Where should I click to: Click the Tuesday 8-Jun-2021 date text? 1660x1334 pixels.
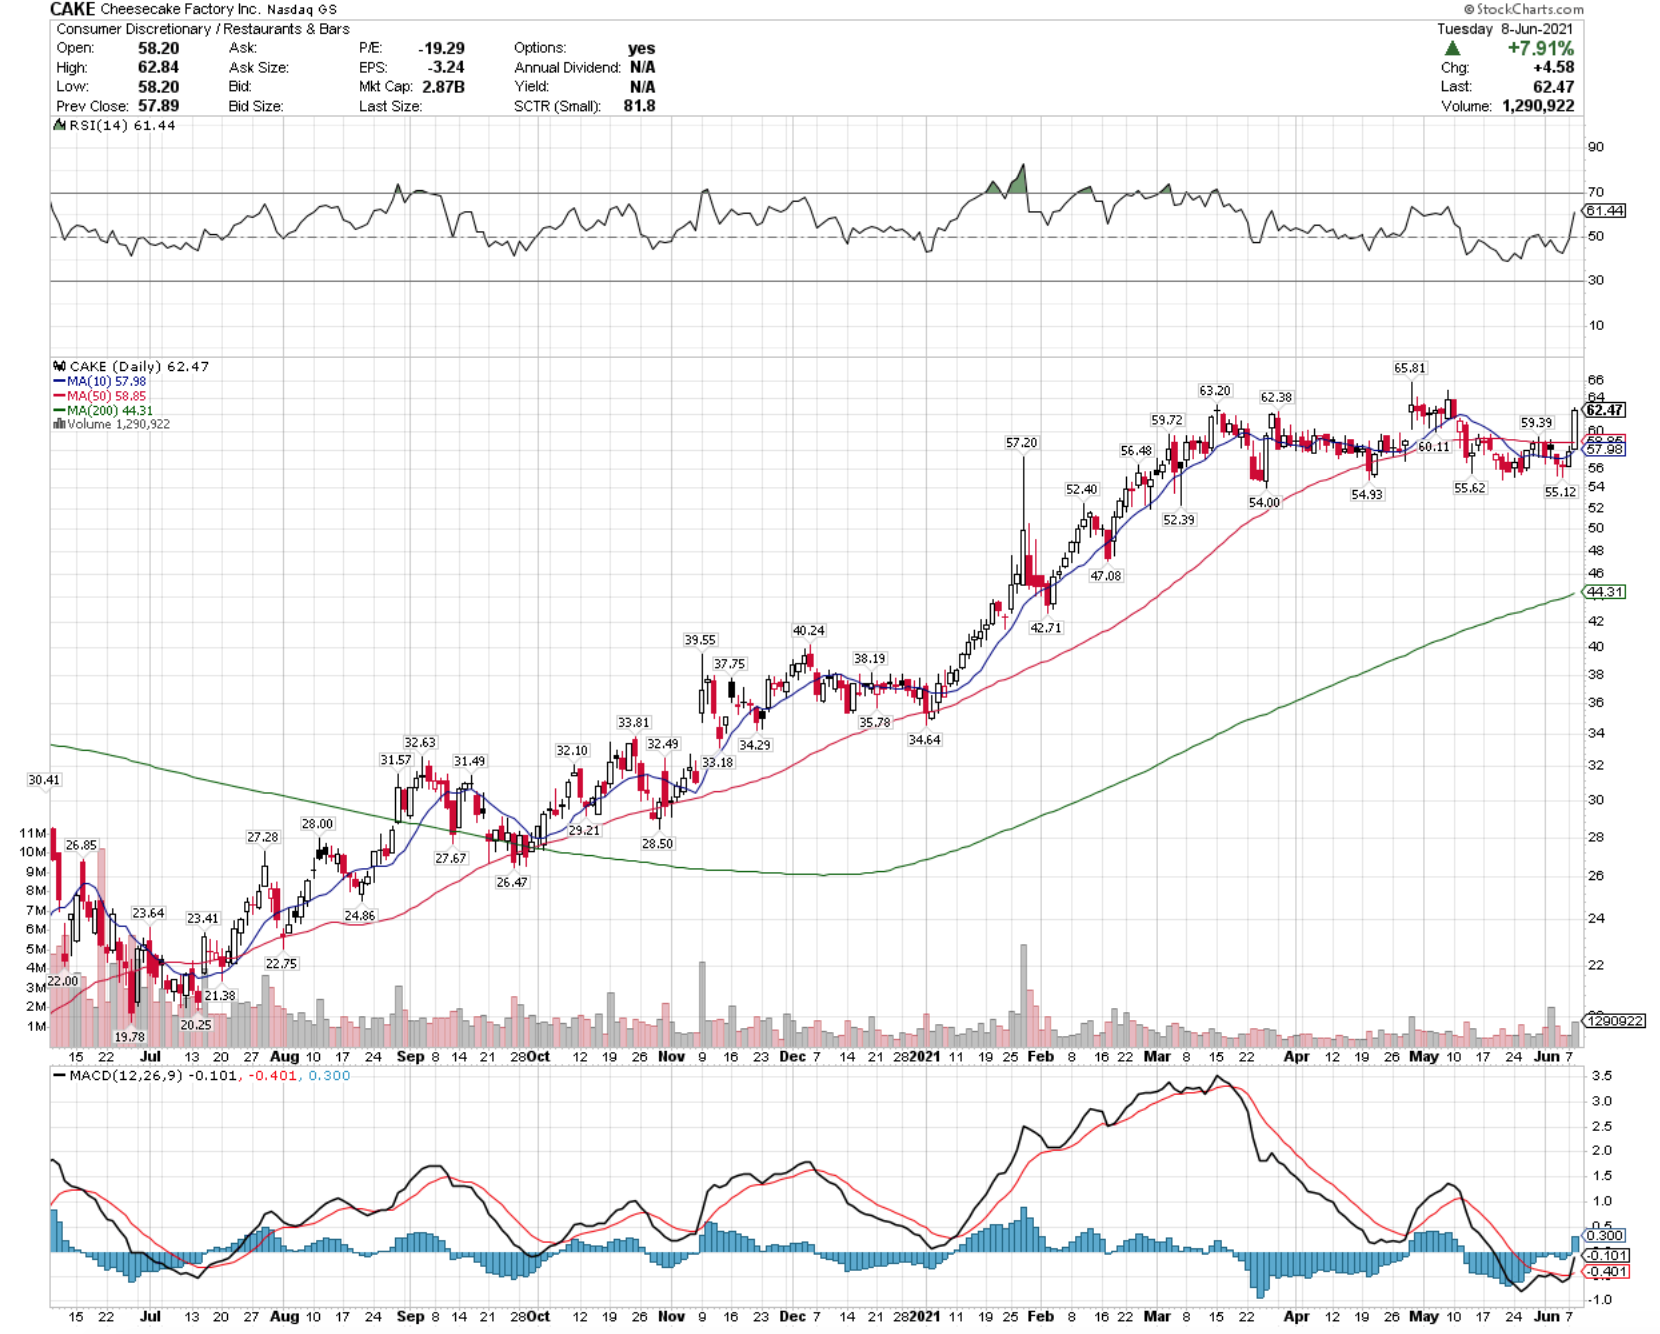[1505, 29]
